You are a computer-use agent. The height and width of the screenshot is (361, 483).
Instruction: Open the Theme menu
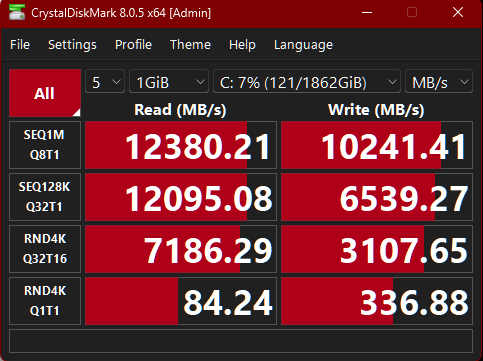190,45
